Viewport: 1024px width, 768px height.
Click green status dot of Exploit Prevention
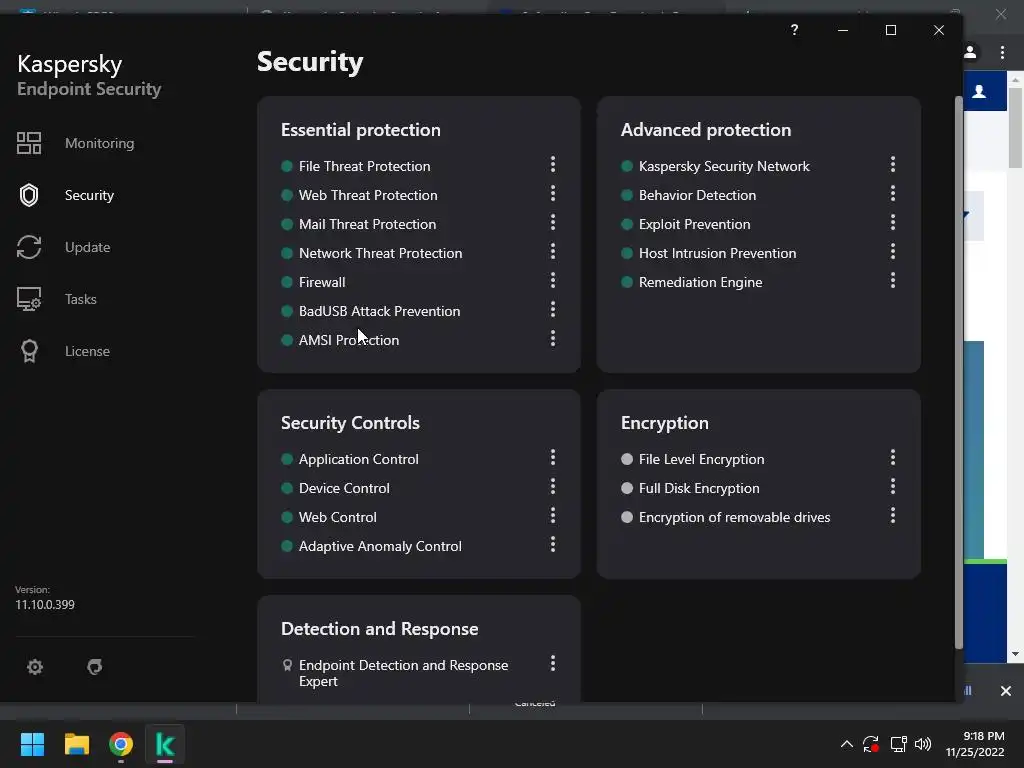tap(627, 224)
